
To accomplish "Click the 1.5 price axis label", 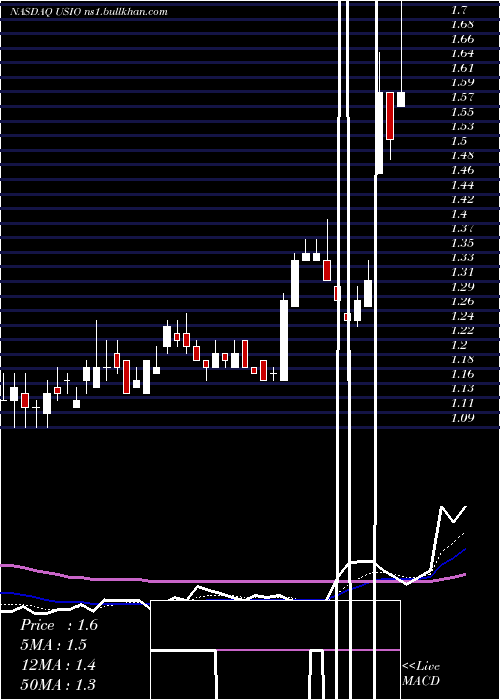I will tap(458, 141).
